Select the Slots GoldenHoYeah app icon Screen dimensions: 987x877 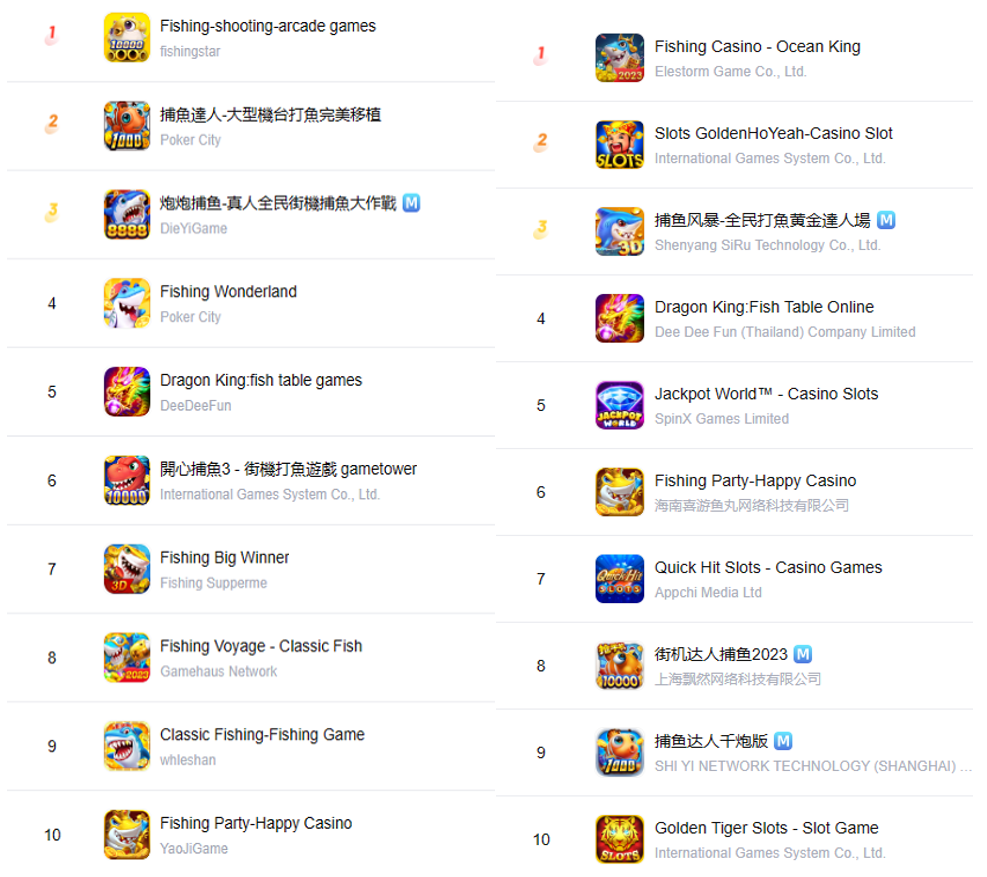(619, 145)
